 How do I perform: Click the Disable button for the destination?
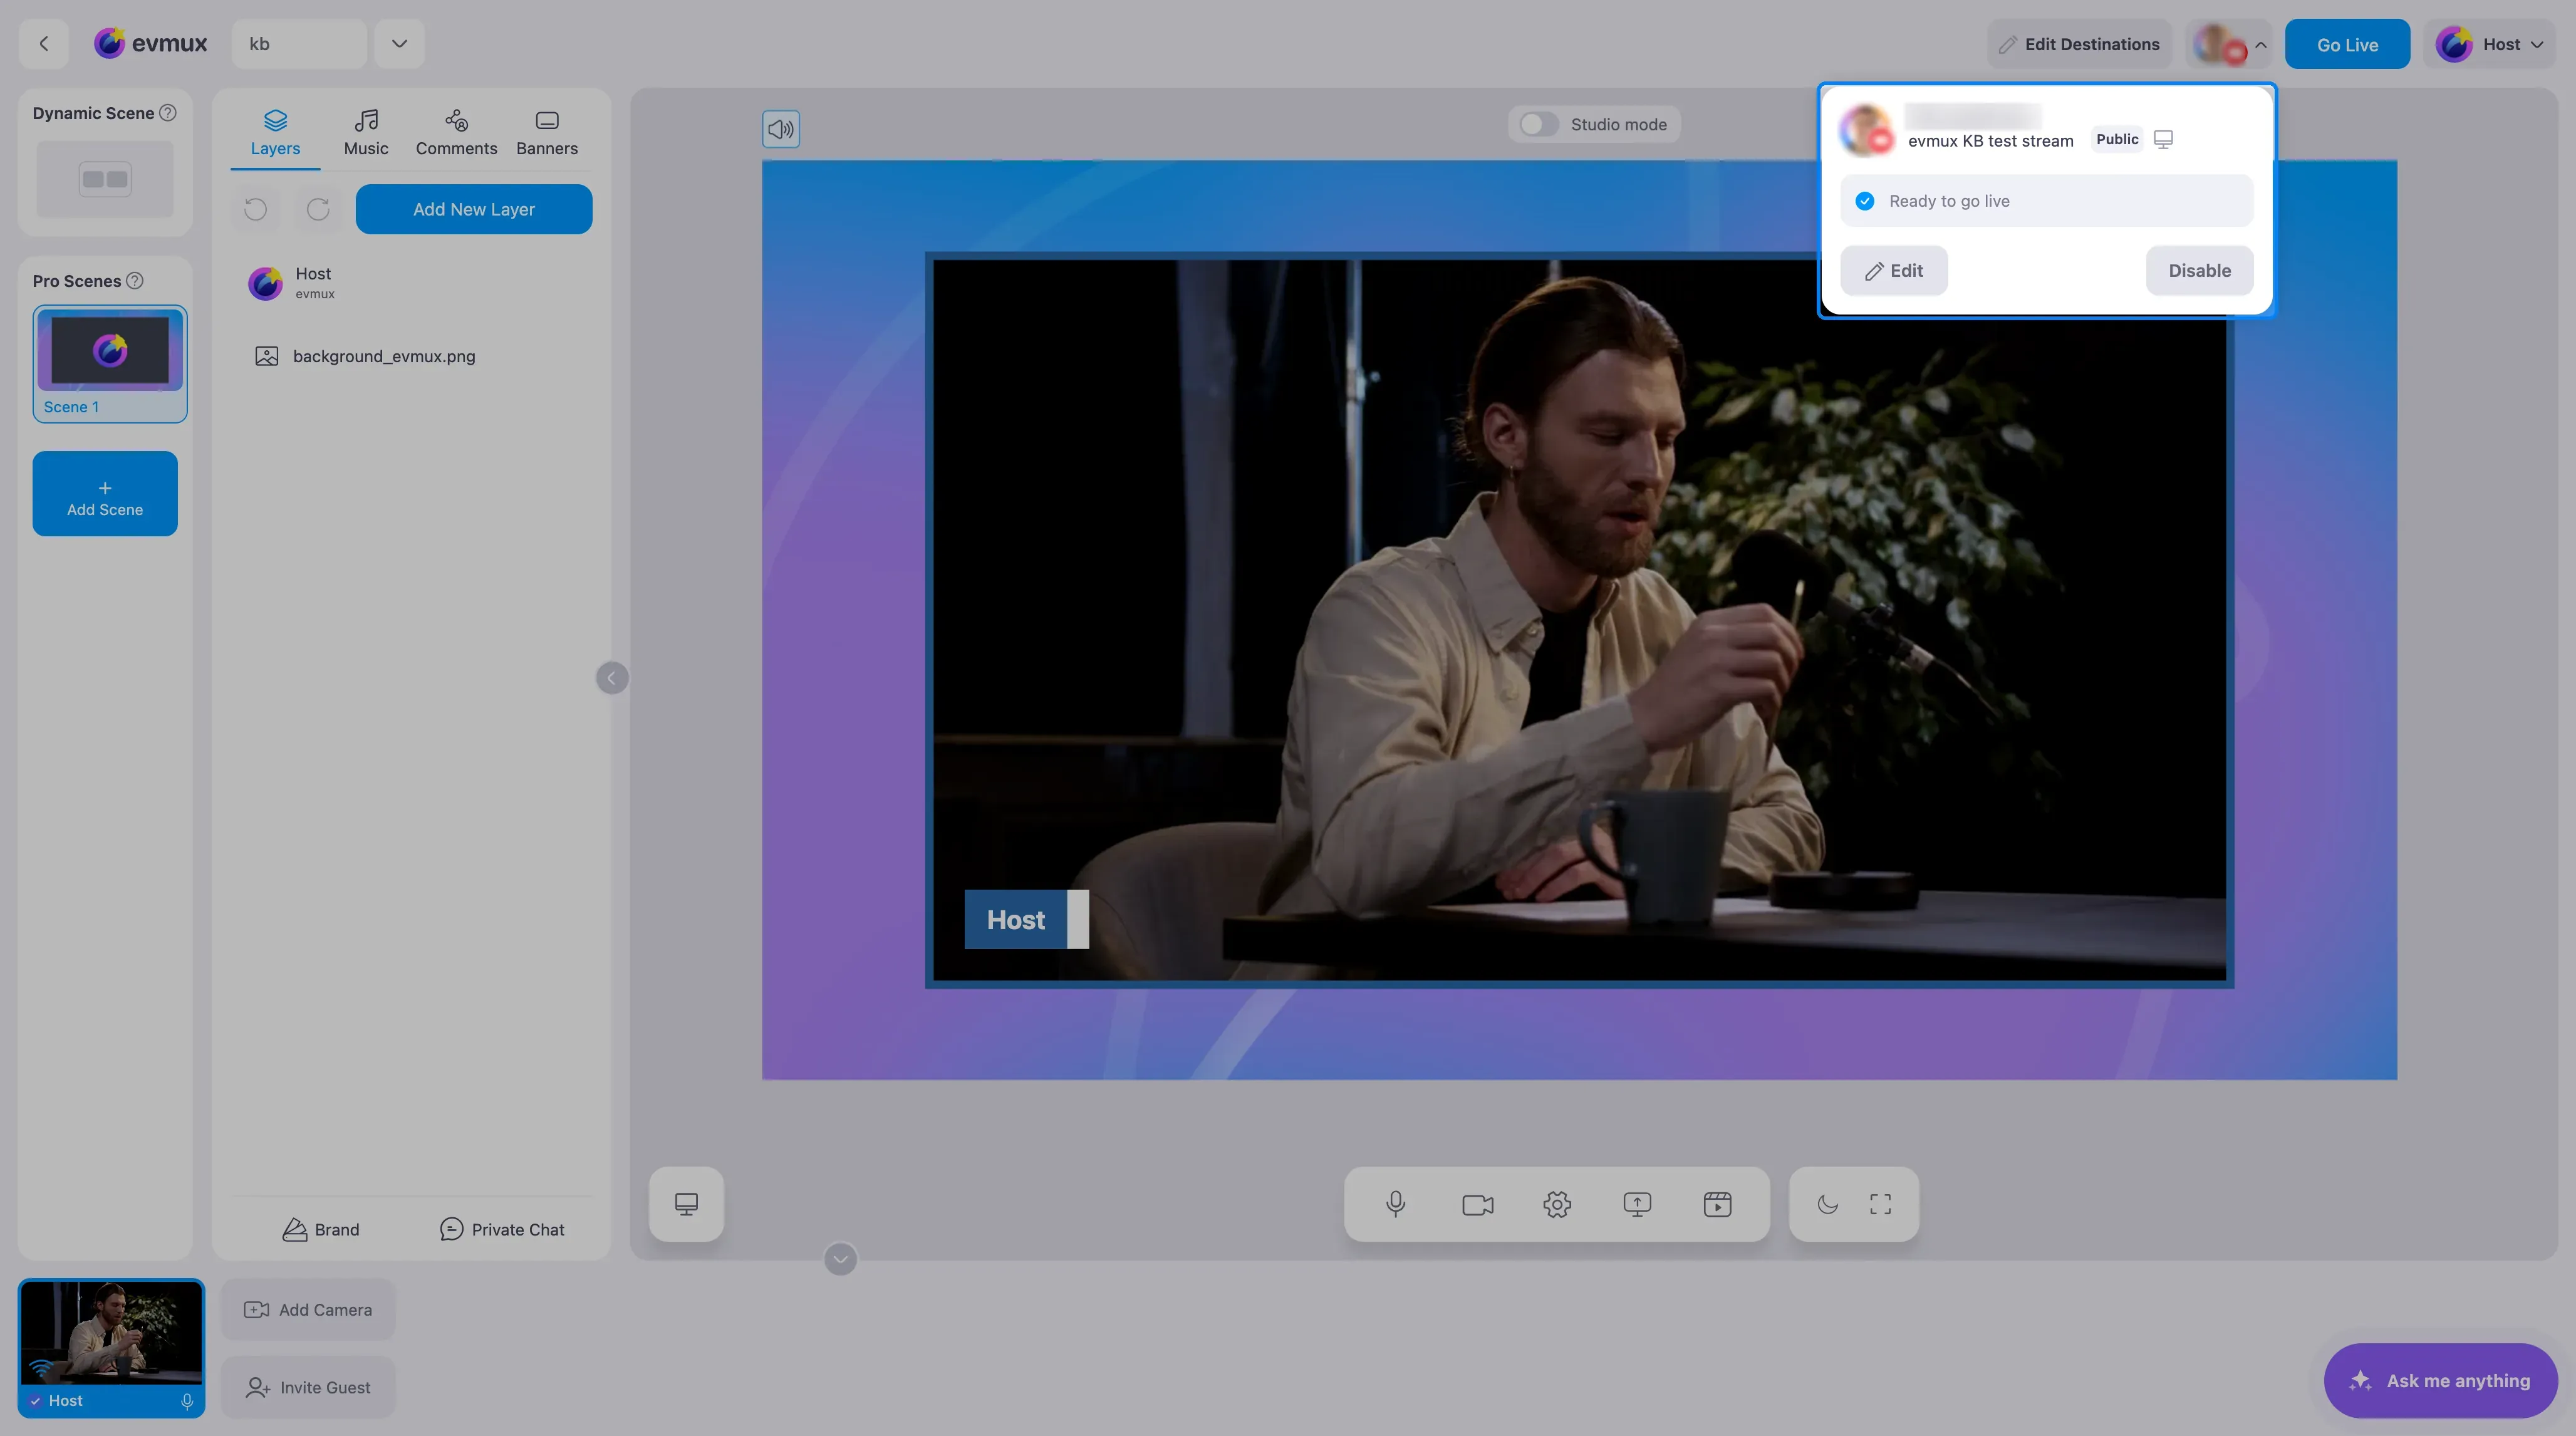point(2199,270)
